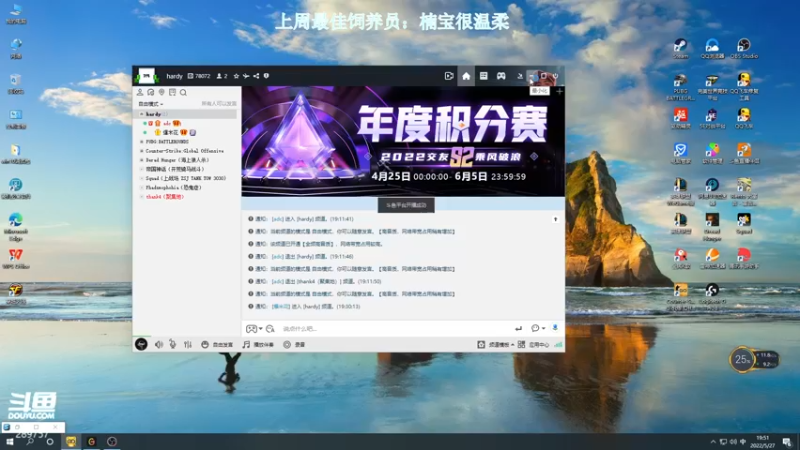The height and width of the screenshot is (450, 800).
Task: Open the audio mixer sliders icon
Action: click(x=188, y=345)
